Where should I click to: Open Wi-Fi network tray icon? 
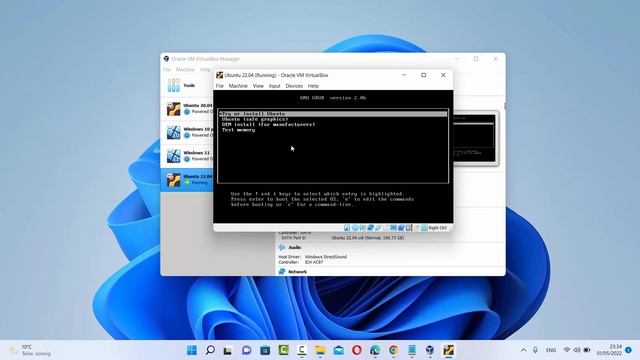click(567, 350)
